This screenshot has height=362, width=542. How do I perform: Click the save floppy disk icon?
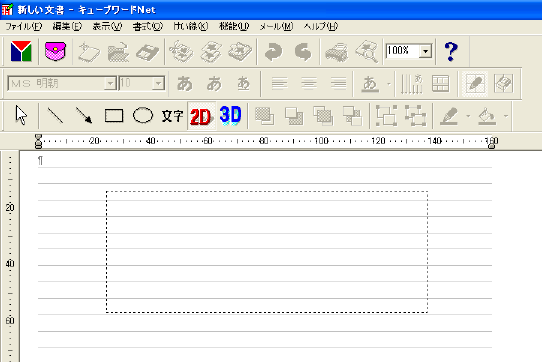pos(147,52)
